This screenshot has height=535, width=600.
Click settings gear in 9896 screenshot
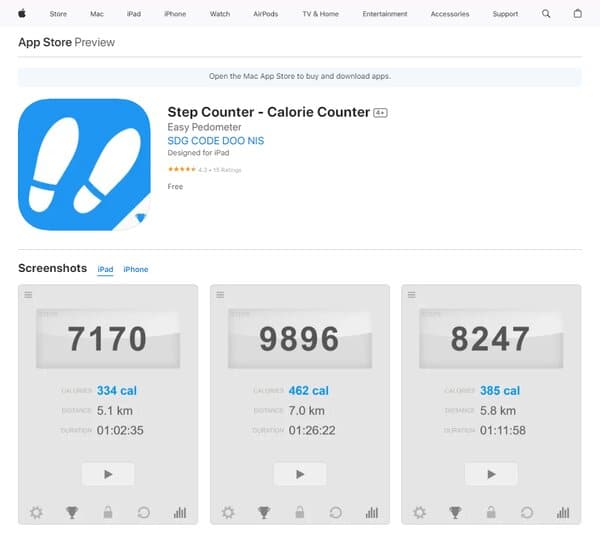click(228, 512)
